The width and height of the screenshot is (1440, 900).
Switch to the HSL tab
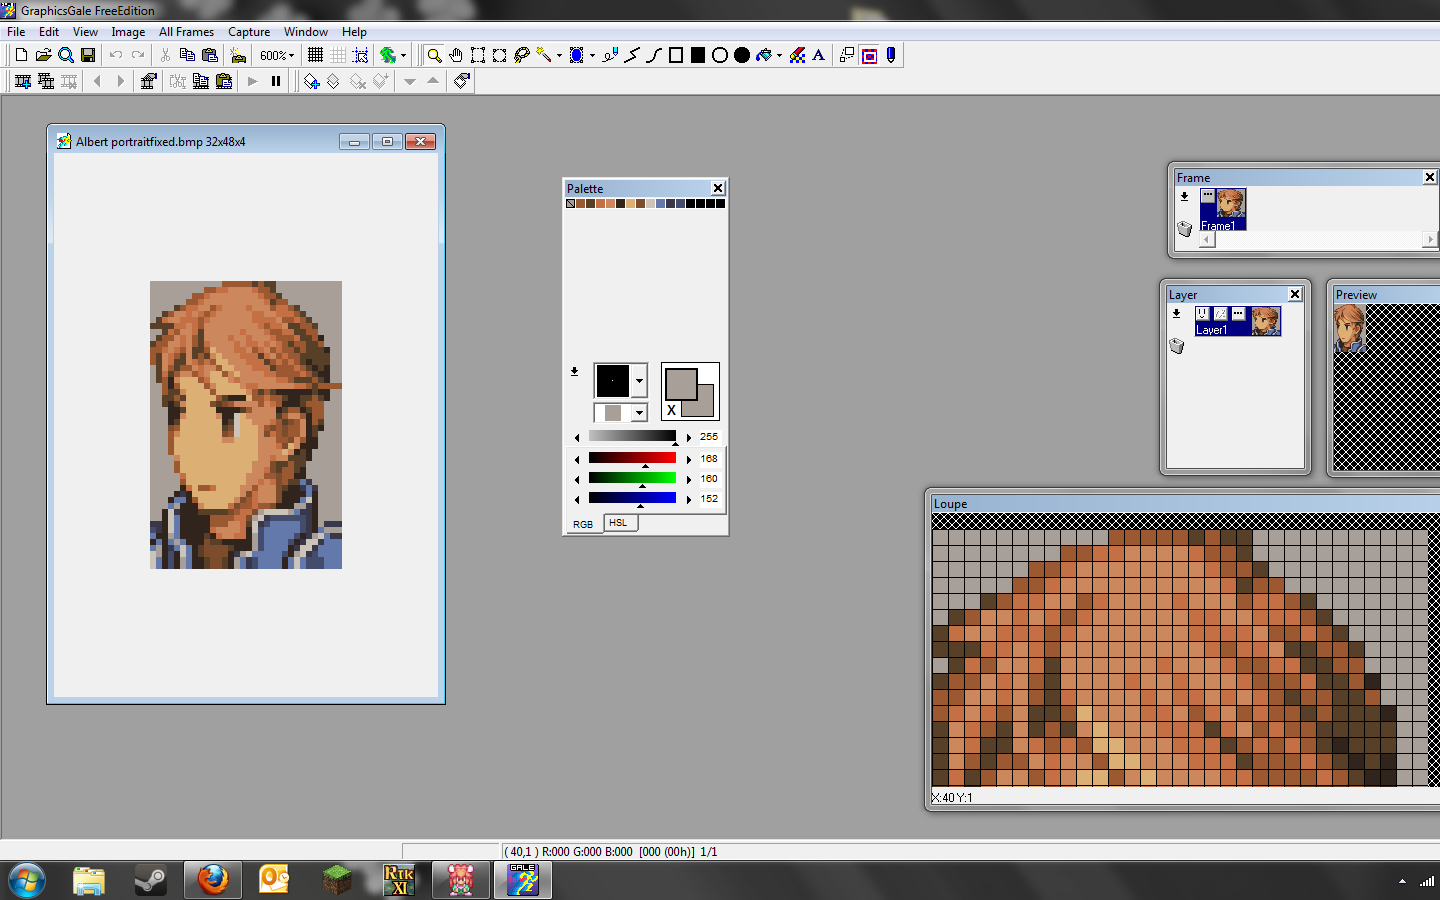click(x=619, y=523)
